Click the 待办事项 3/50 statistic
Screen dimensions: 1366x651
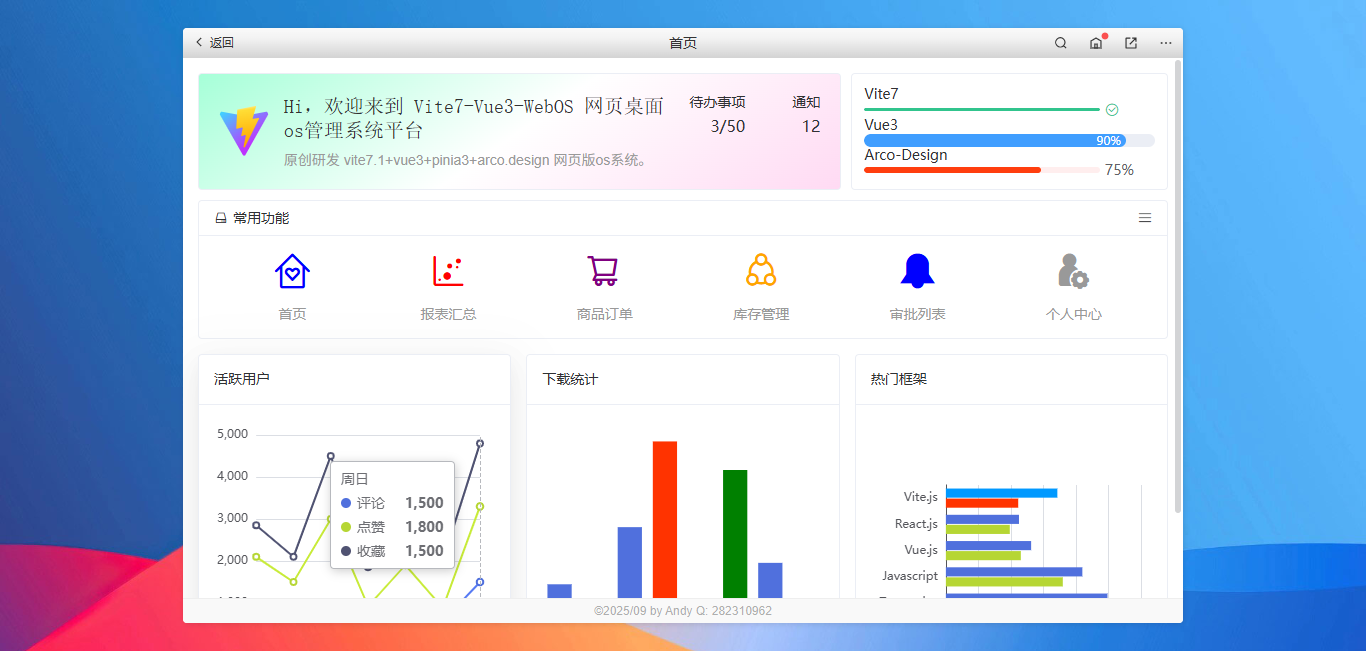pyautogui.click(x=717, y=114)
